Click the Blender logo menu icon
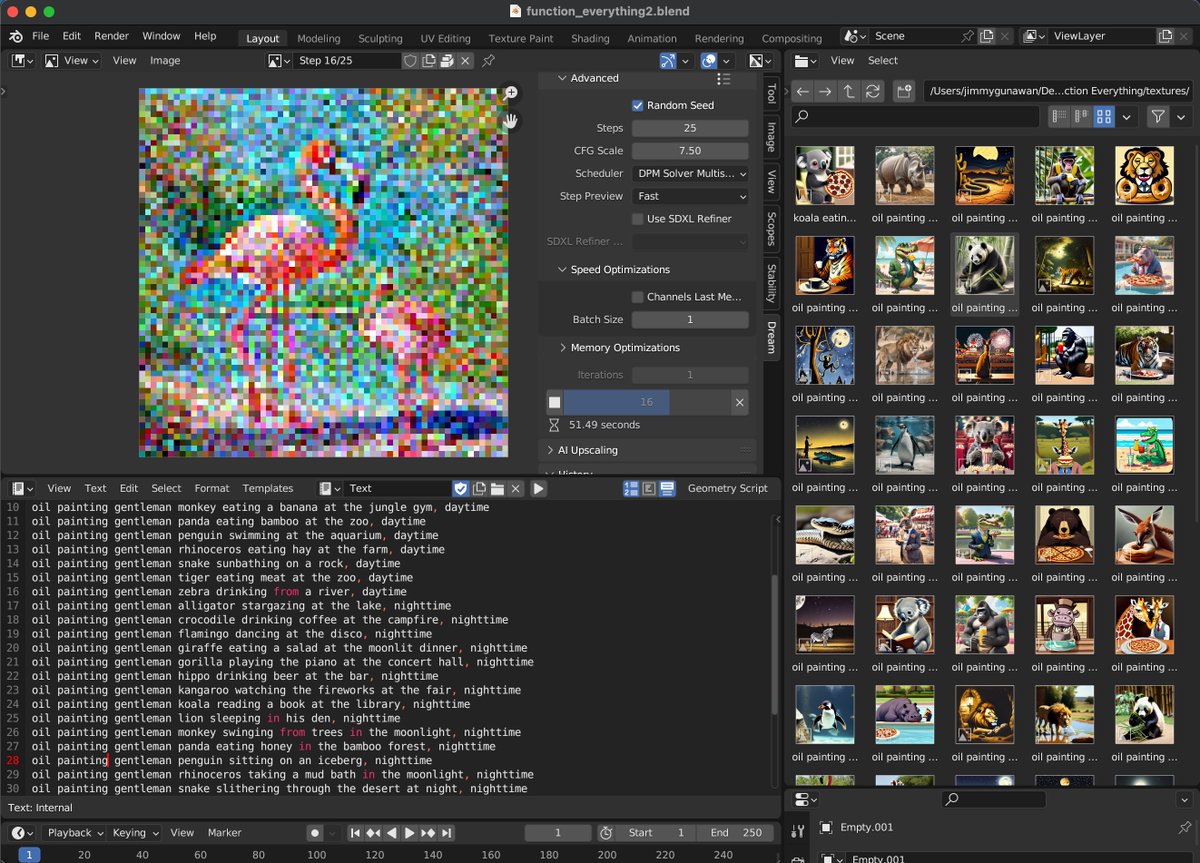1200x863 pixels. tap(15, 36)
